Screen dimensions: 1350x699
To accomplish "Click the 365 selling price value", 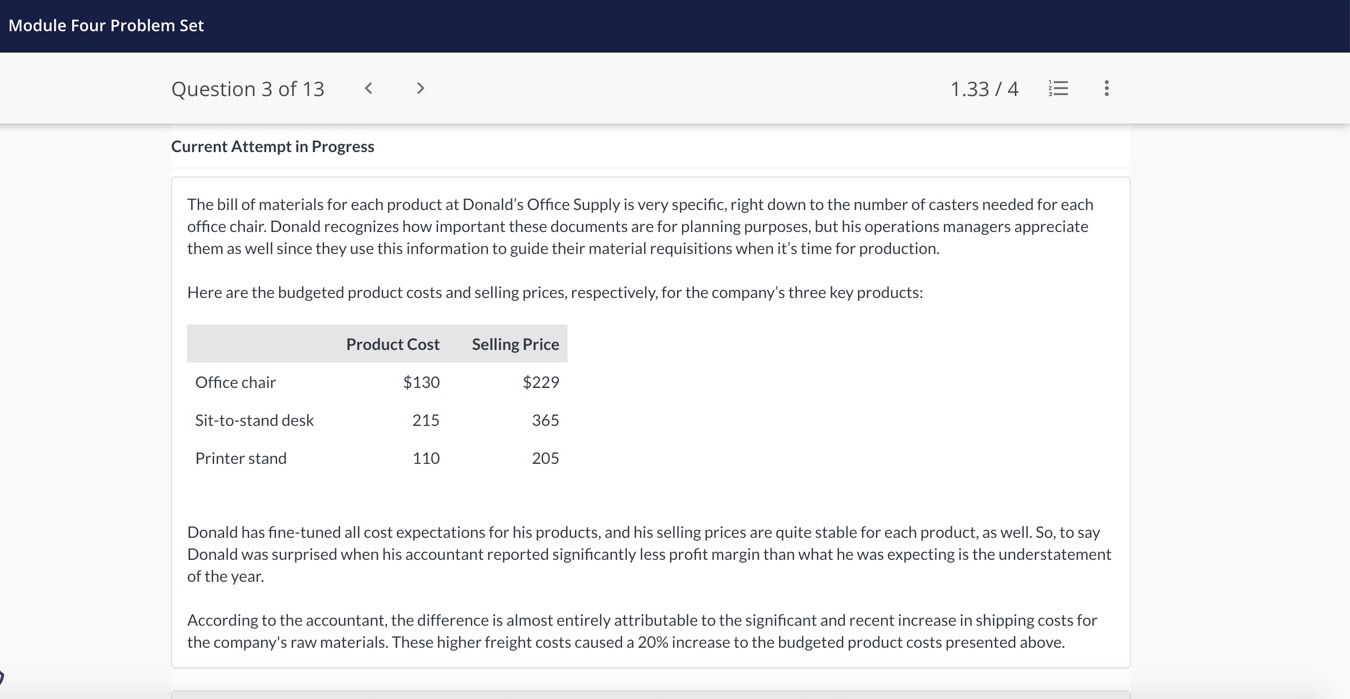I will (545, 420).
